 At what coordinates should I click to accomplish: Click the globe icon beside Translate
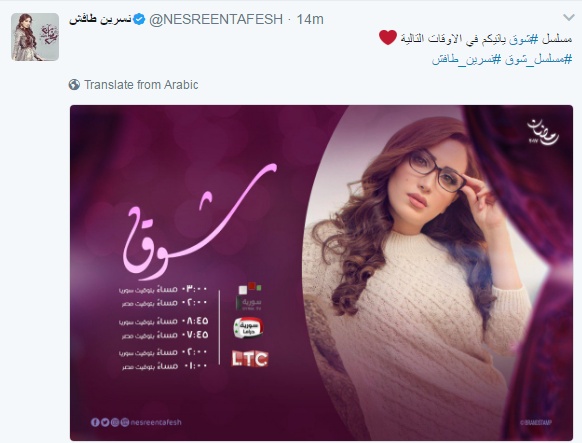(74, 85)
